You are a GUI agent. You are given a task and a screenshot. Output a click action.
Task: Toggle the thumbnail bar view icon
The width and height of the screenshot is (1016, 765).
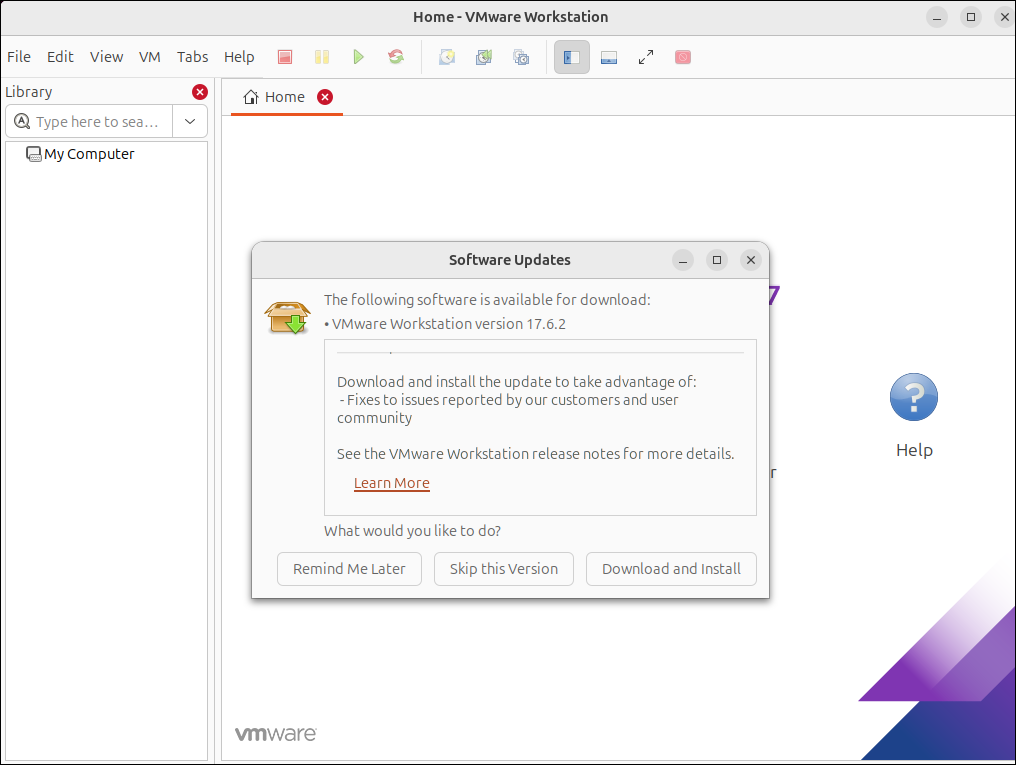(x=608, y=58)
